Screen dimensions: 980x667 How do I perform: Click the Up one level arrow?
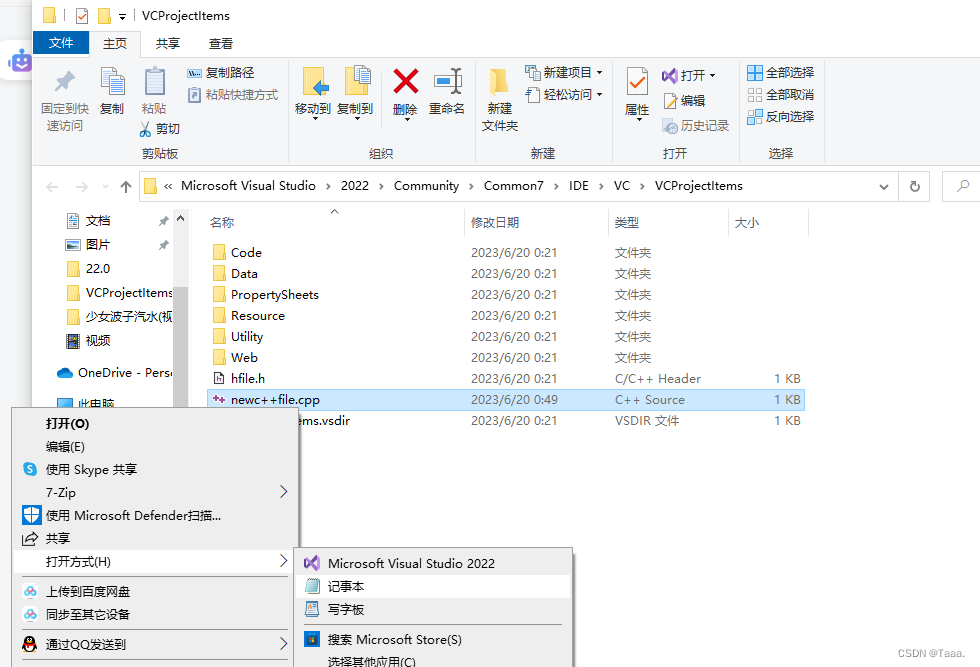pos(126,186)
